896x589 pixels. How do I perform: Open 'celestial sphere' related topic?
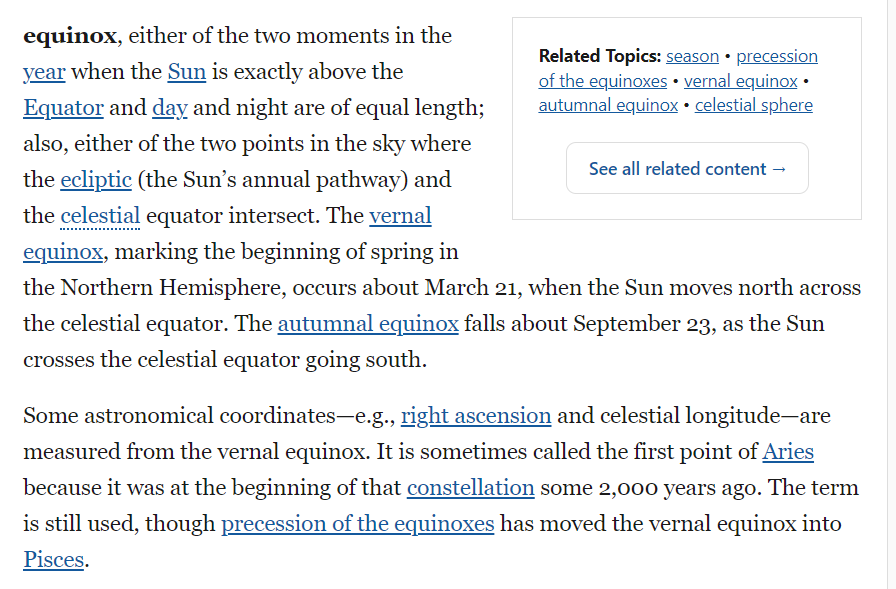point(754,105)
